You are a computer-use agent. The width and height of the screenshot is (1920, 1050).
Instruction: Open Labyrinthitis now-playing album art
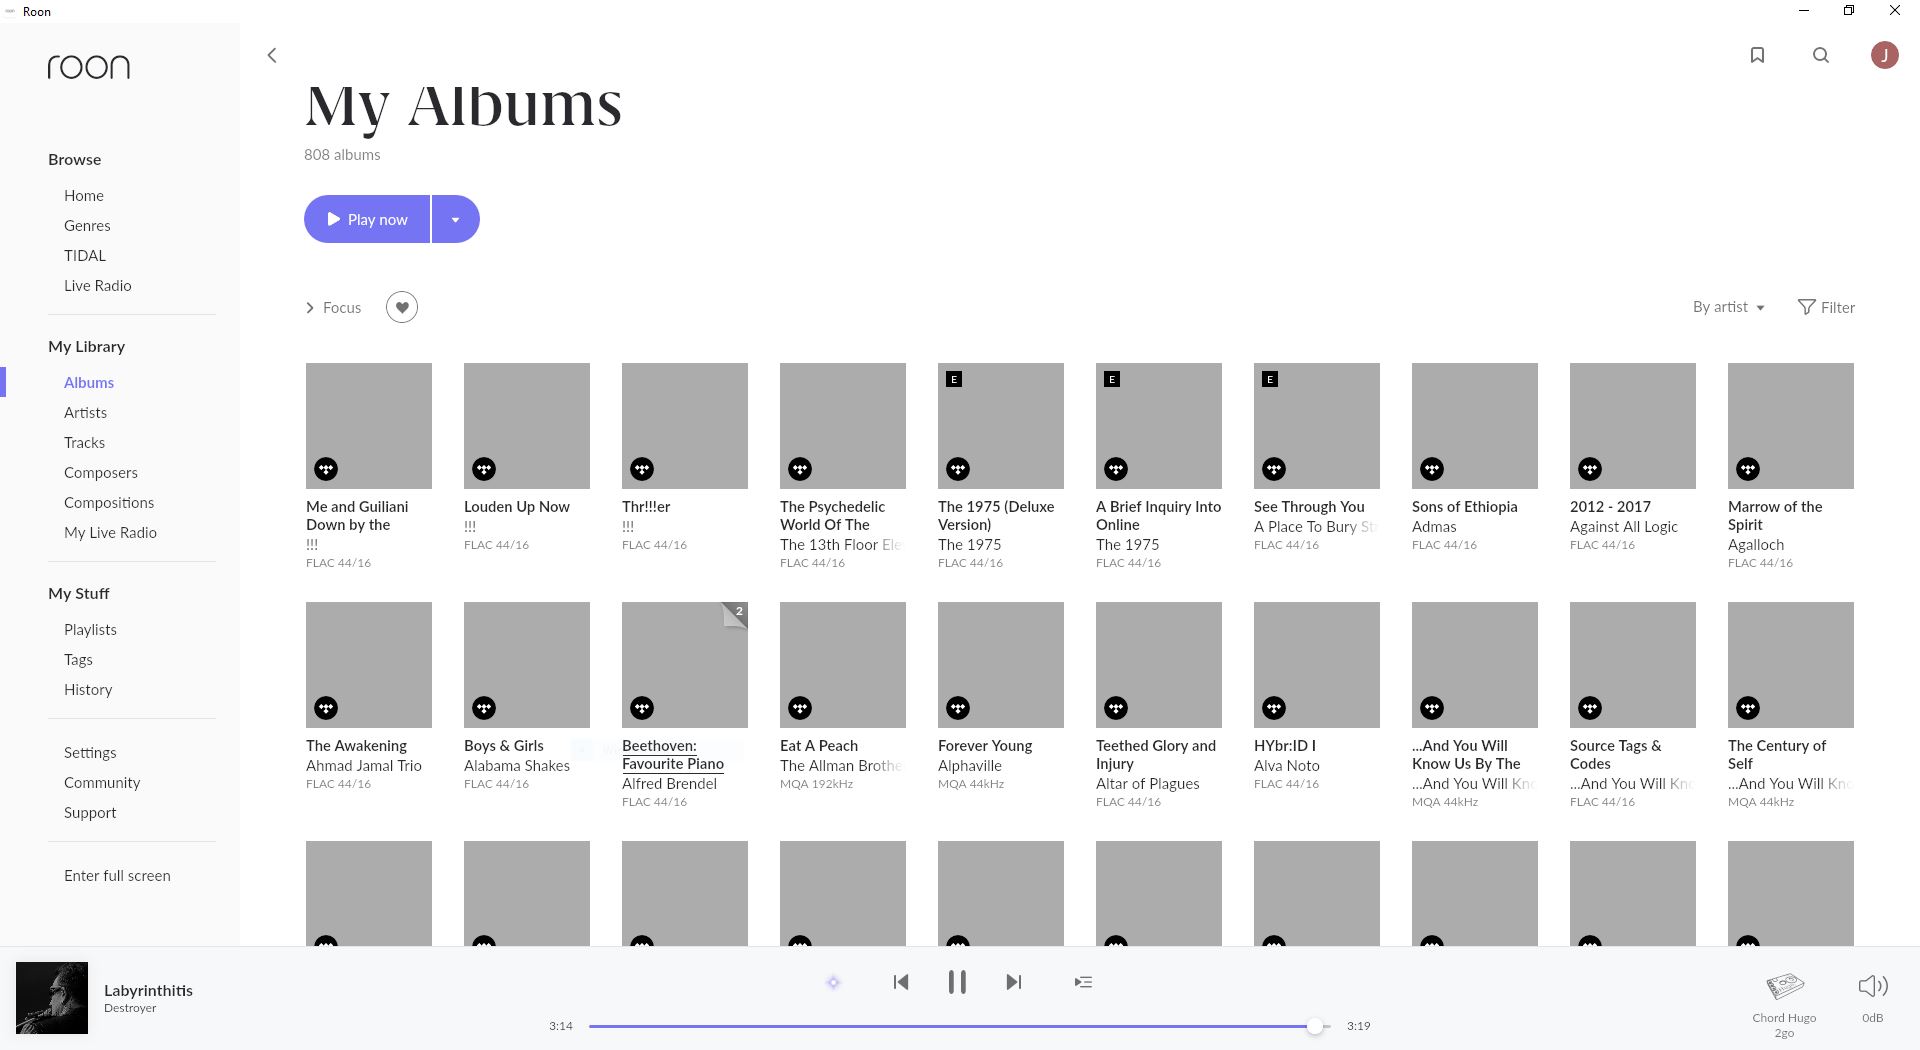click(x=52, y=998)
